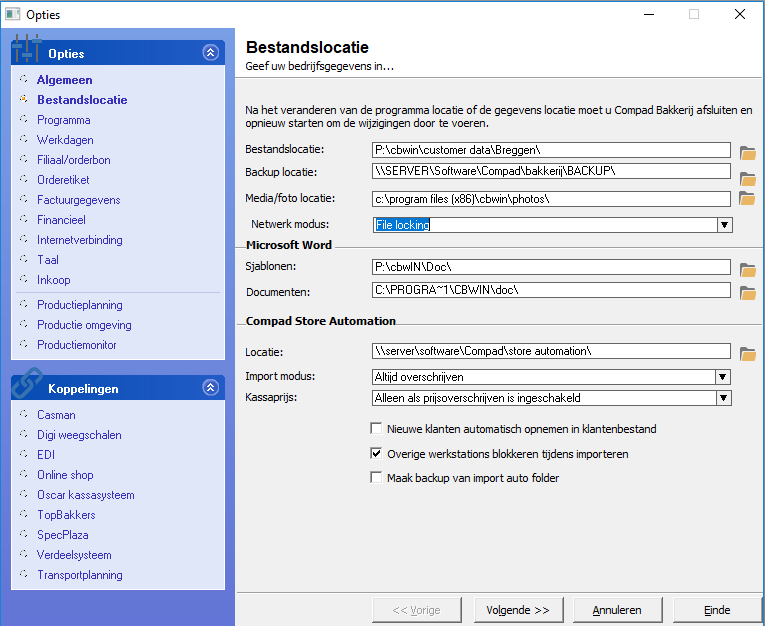Open Financieel settings
Image resolution: width=765 pixels, height=626 pixels.
pos(61,220)
